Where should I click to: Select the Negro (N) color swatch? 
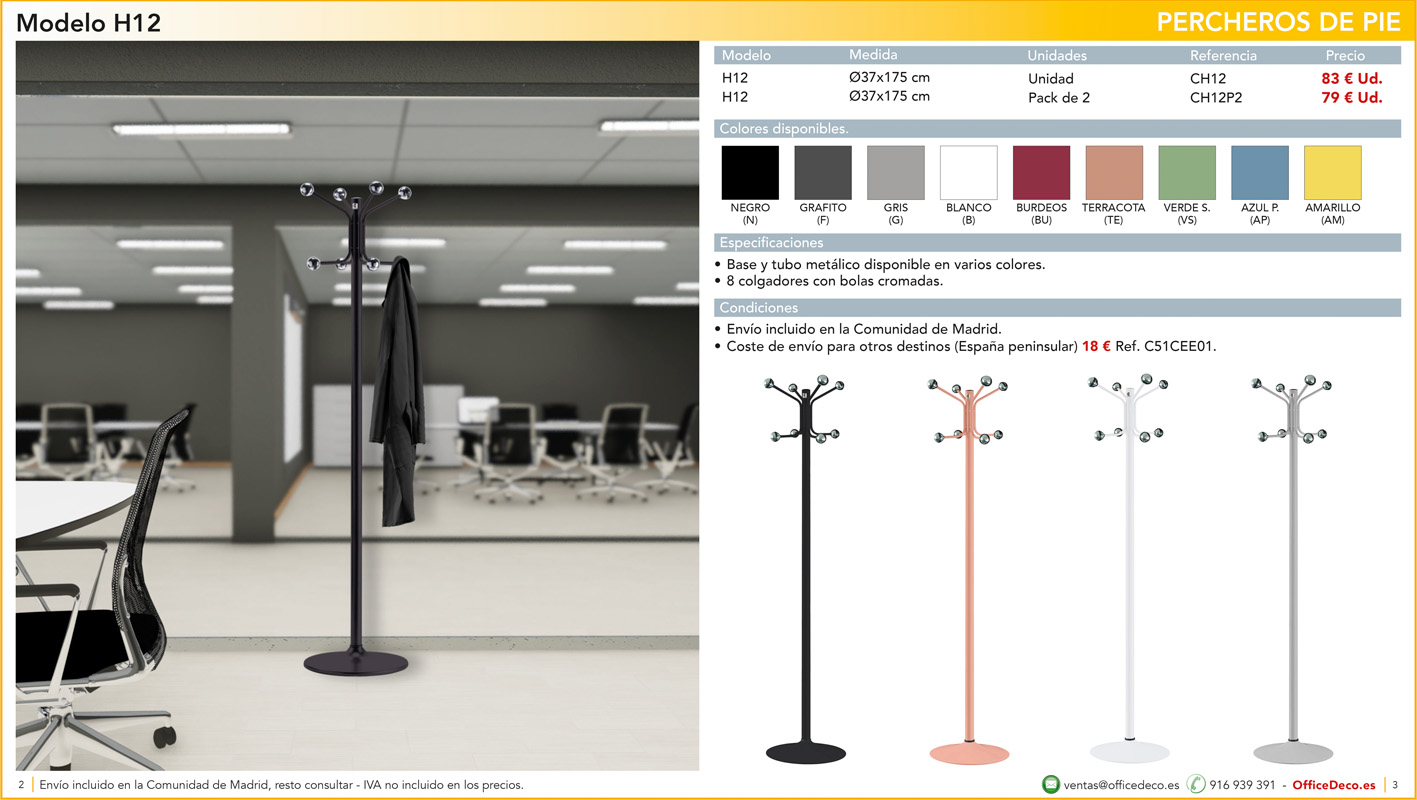pos(750,173)
